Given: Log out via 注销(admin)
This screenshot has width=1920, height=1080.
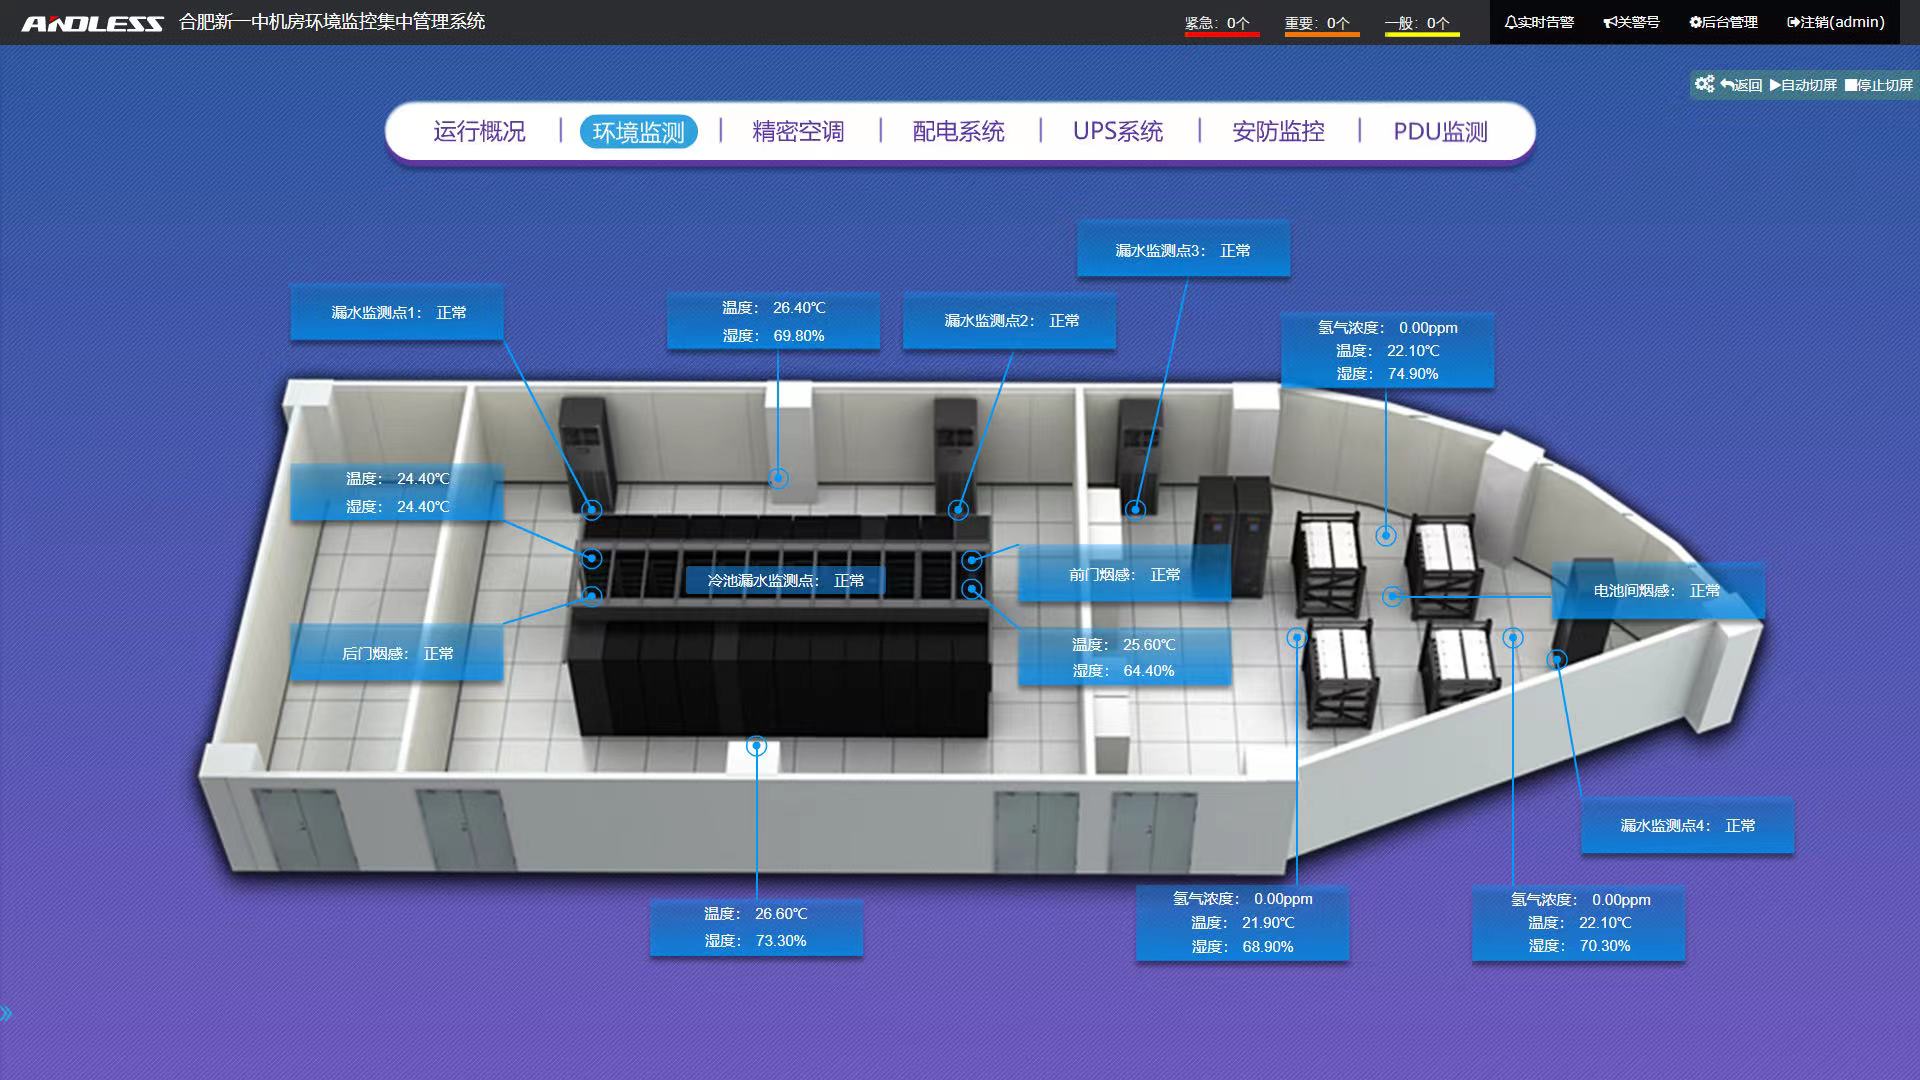Looking at the screenshot, I should pos(1835,22).
